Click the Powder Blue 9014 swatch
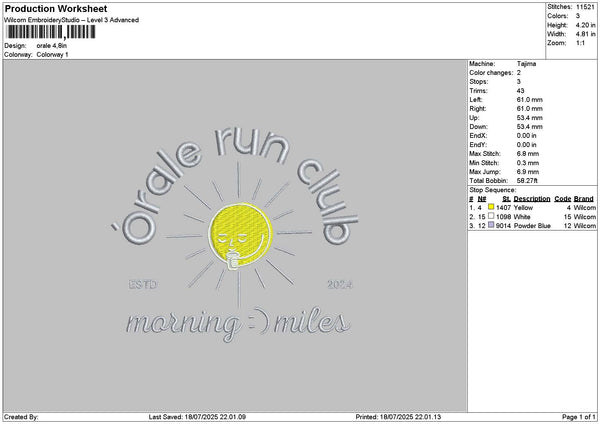Image resolution: width=600 pixels, height=424 pixels. (x=491, y=225)
